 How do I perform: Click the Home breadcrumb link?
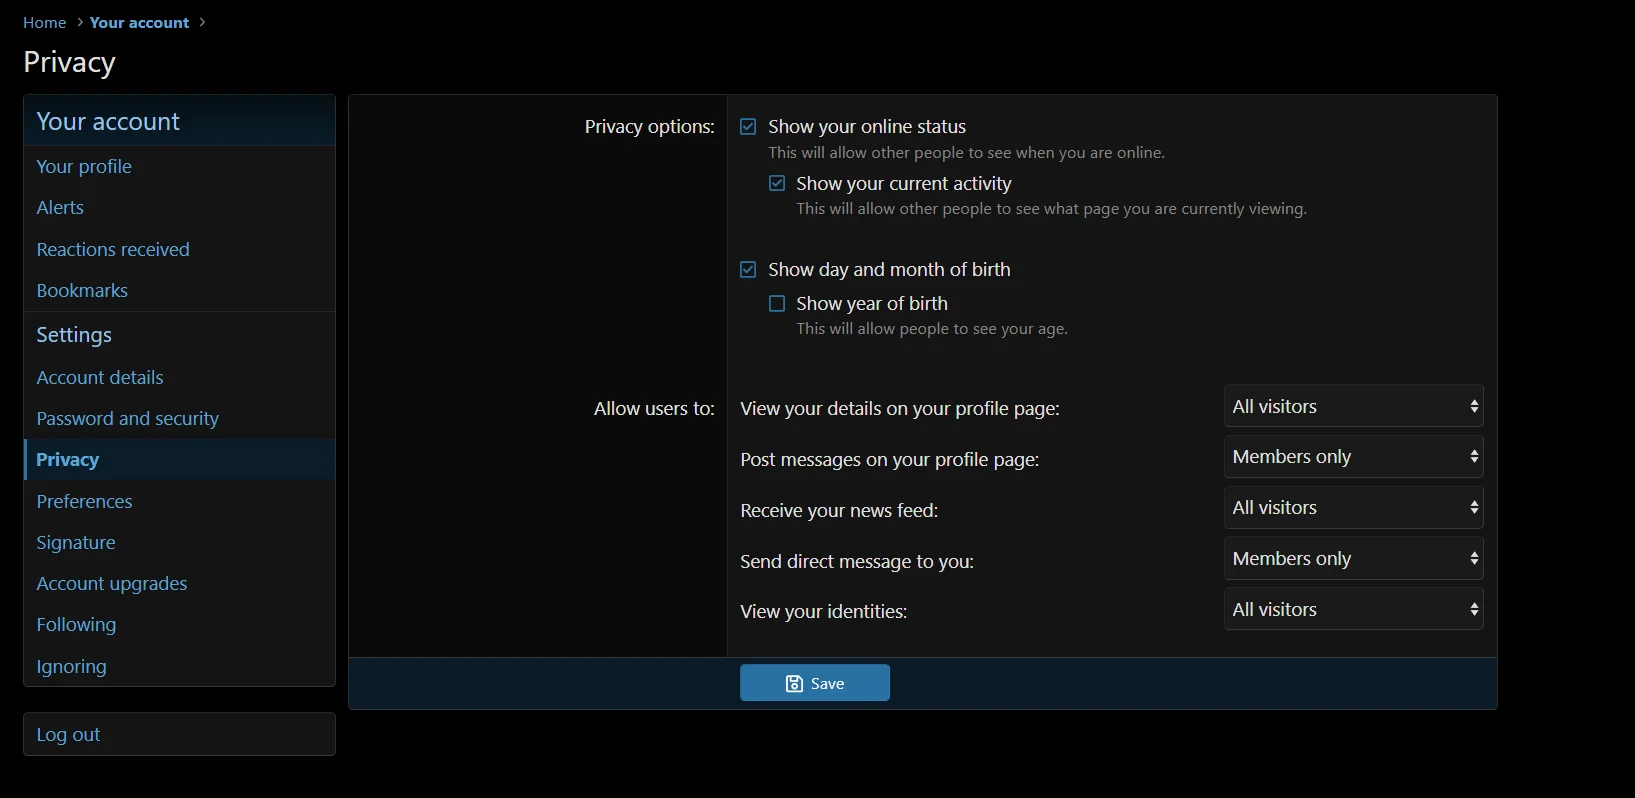(44, 23)
